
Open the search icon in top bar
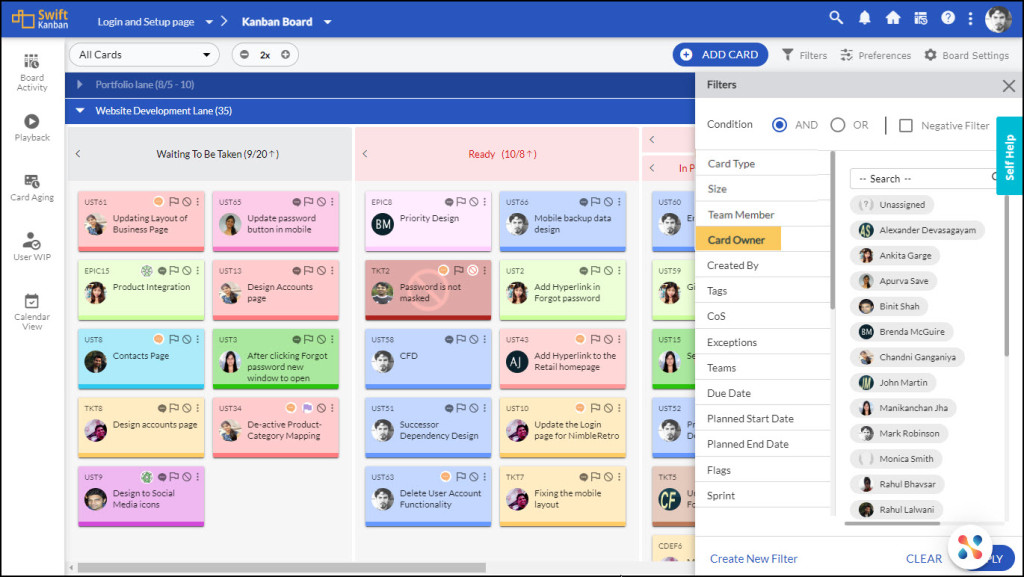tap(836, 18)
